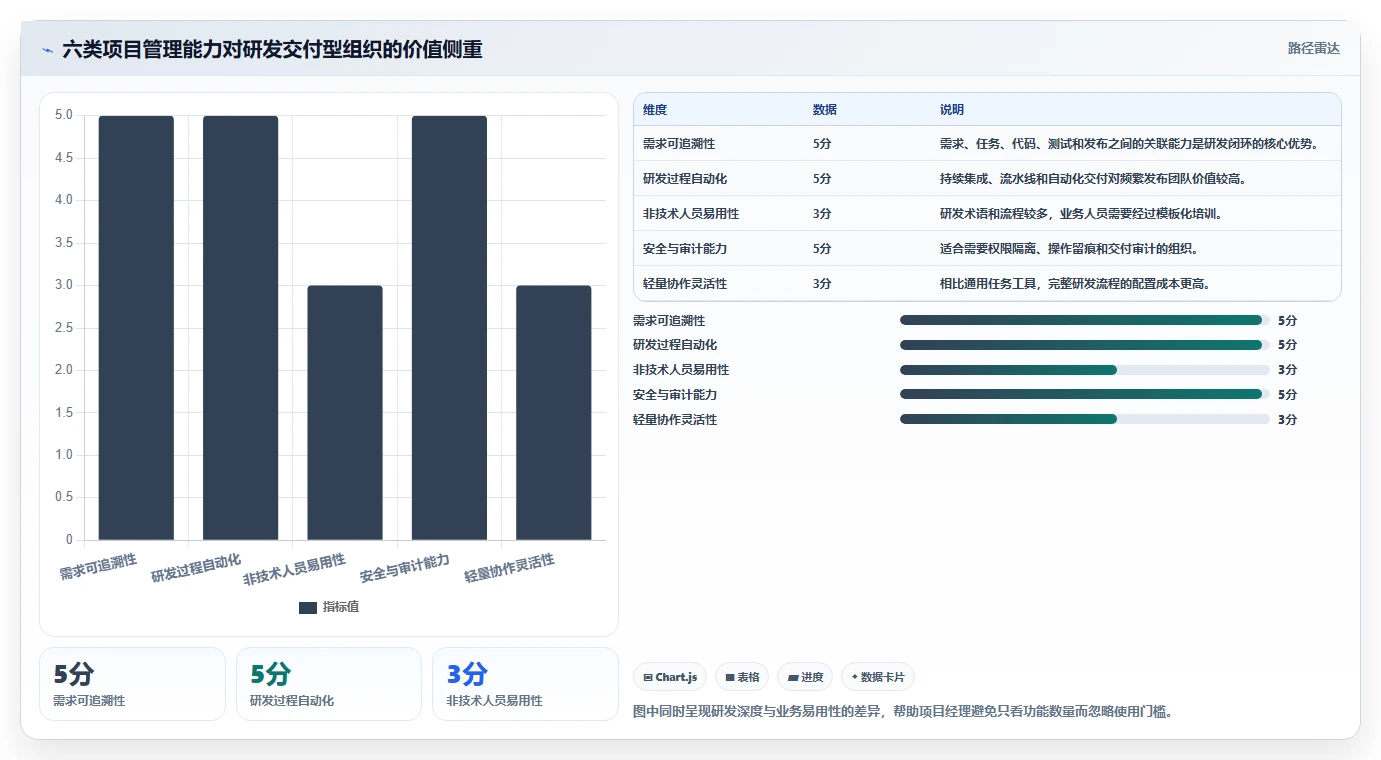Image resolution: width=1381 pixels, height=760 pixels.
Task: Click description starting 需求、任务、代码
Action: point(1129,144)
